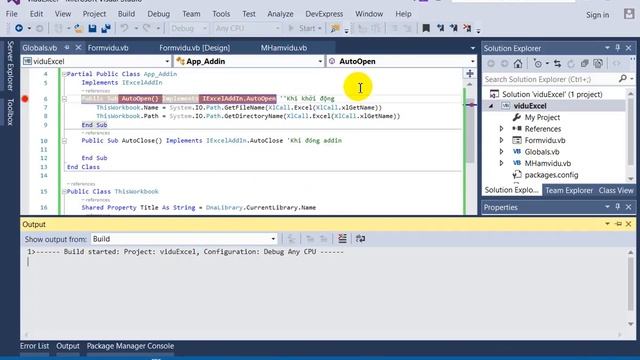Image resolution: width=640 pixels, height=360 pixels.
Task: Open the Package Manager Console tab
Action: [x=130, y=346]
